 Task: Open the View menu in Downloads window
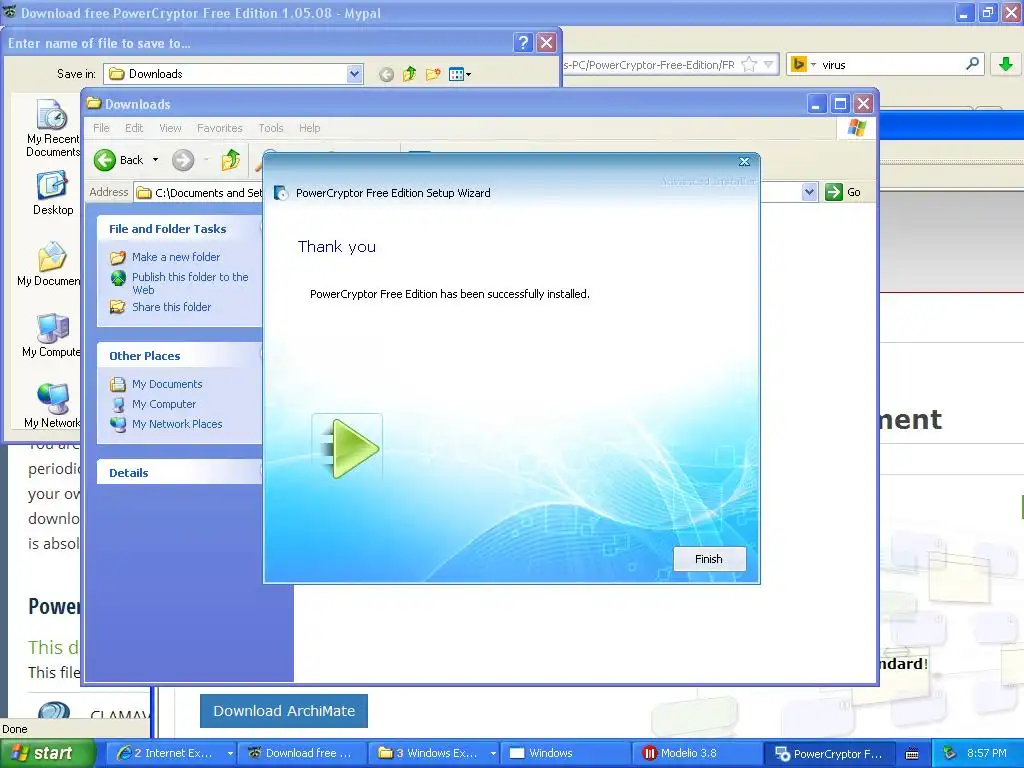(170, 128)
